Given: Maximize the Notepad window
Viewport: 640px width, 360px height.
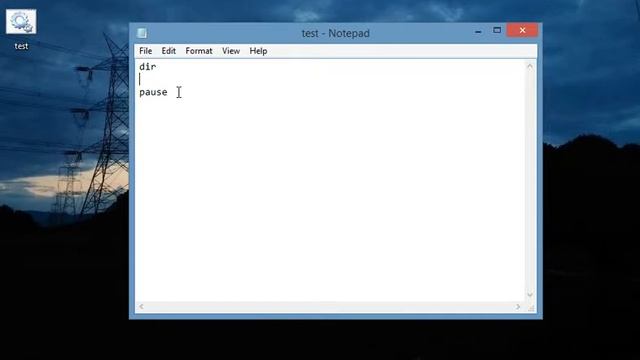Looking at the screenshot, I should click(497, 30).
